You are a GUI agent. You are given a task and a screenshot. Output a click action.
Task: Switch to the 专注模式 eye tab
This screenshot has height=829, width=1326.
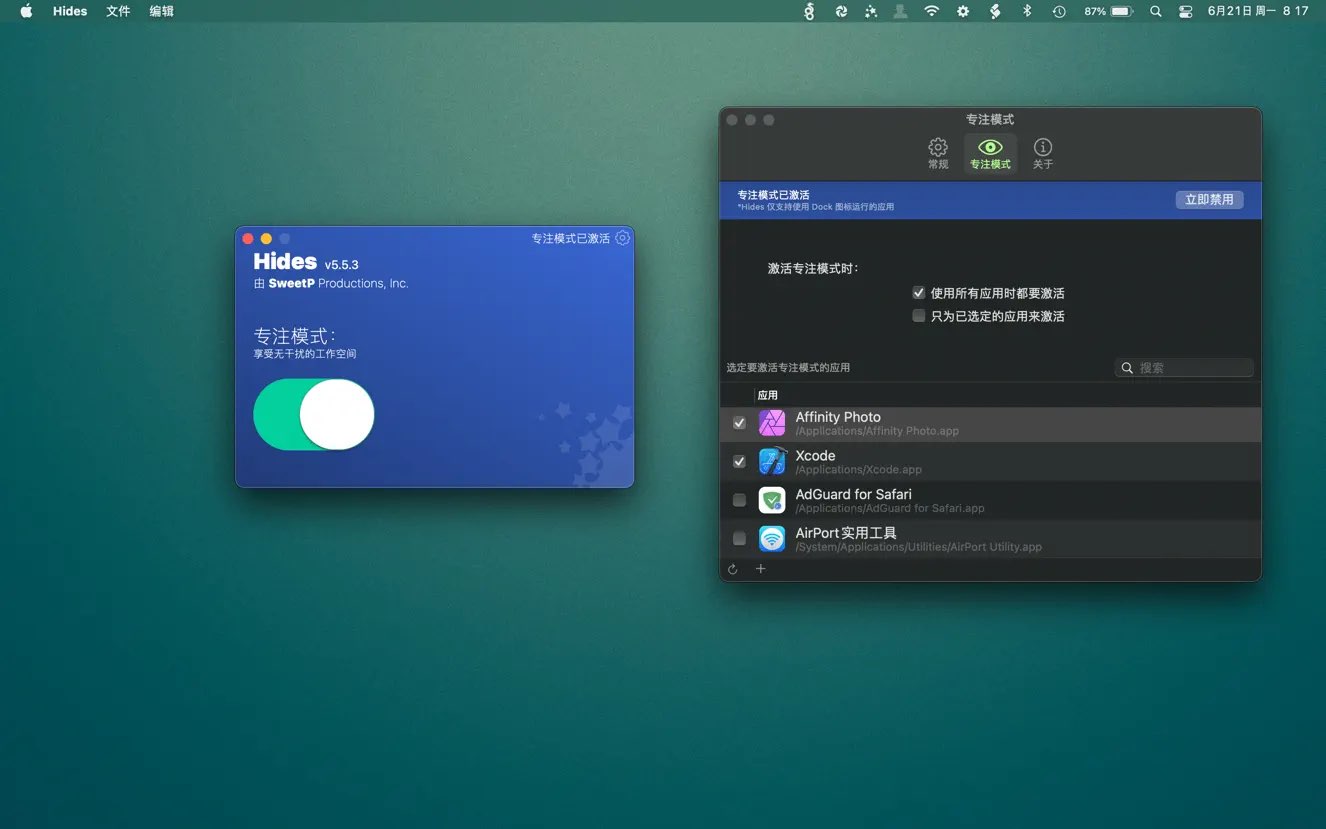[990, 153]
